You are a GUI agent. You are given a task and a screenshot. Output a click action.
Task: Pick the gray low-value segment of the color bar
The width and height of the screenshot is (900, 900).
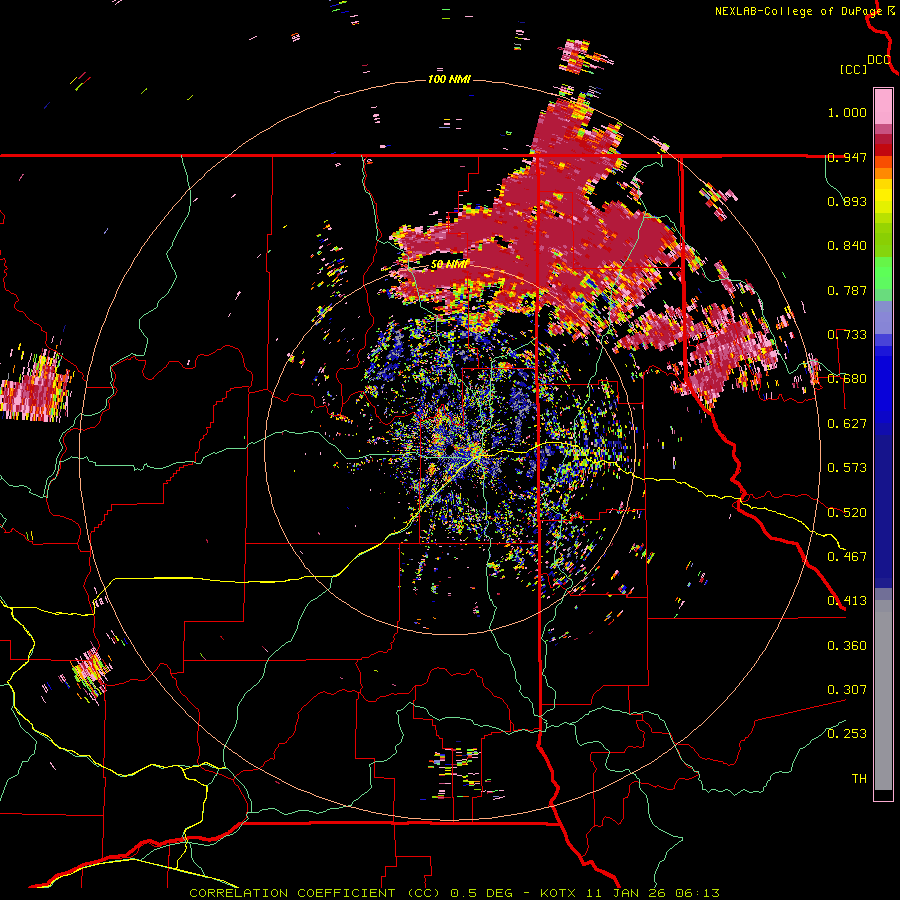point(883,695)
